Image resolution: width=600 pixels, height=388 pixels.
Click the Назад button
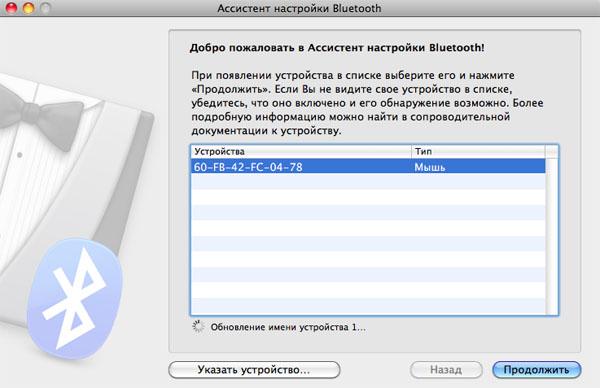[x=446, y=370]
